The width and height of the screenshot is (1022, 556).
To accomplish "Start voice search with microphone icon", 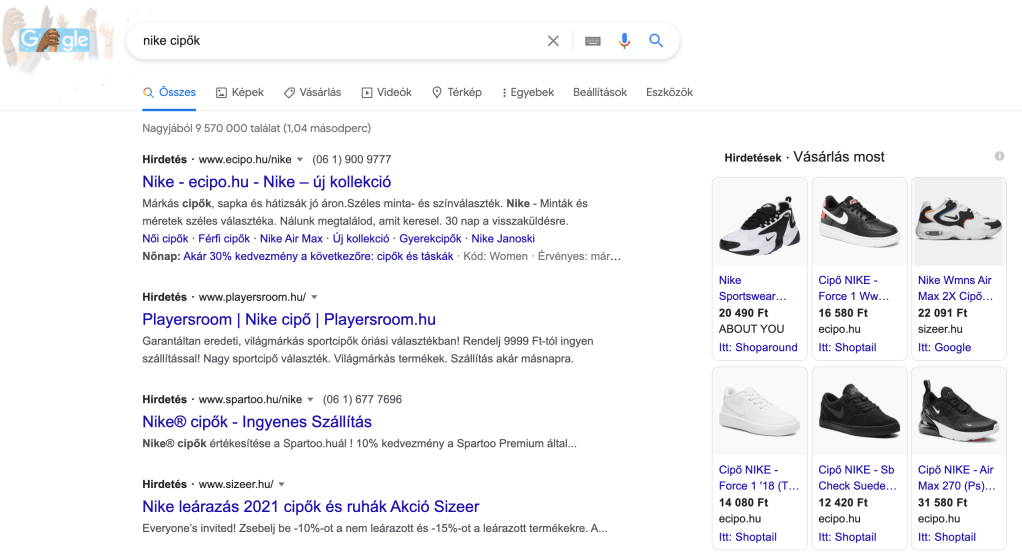I will coord(624,41).
